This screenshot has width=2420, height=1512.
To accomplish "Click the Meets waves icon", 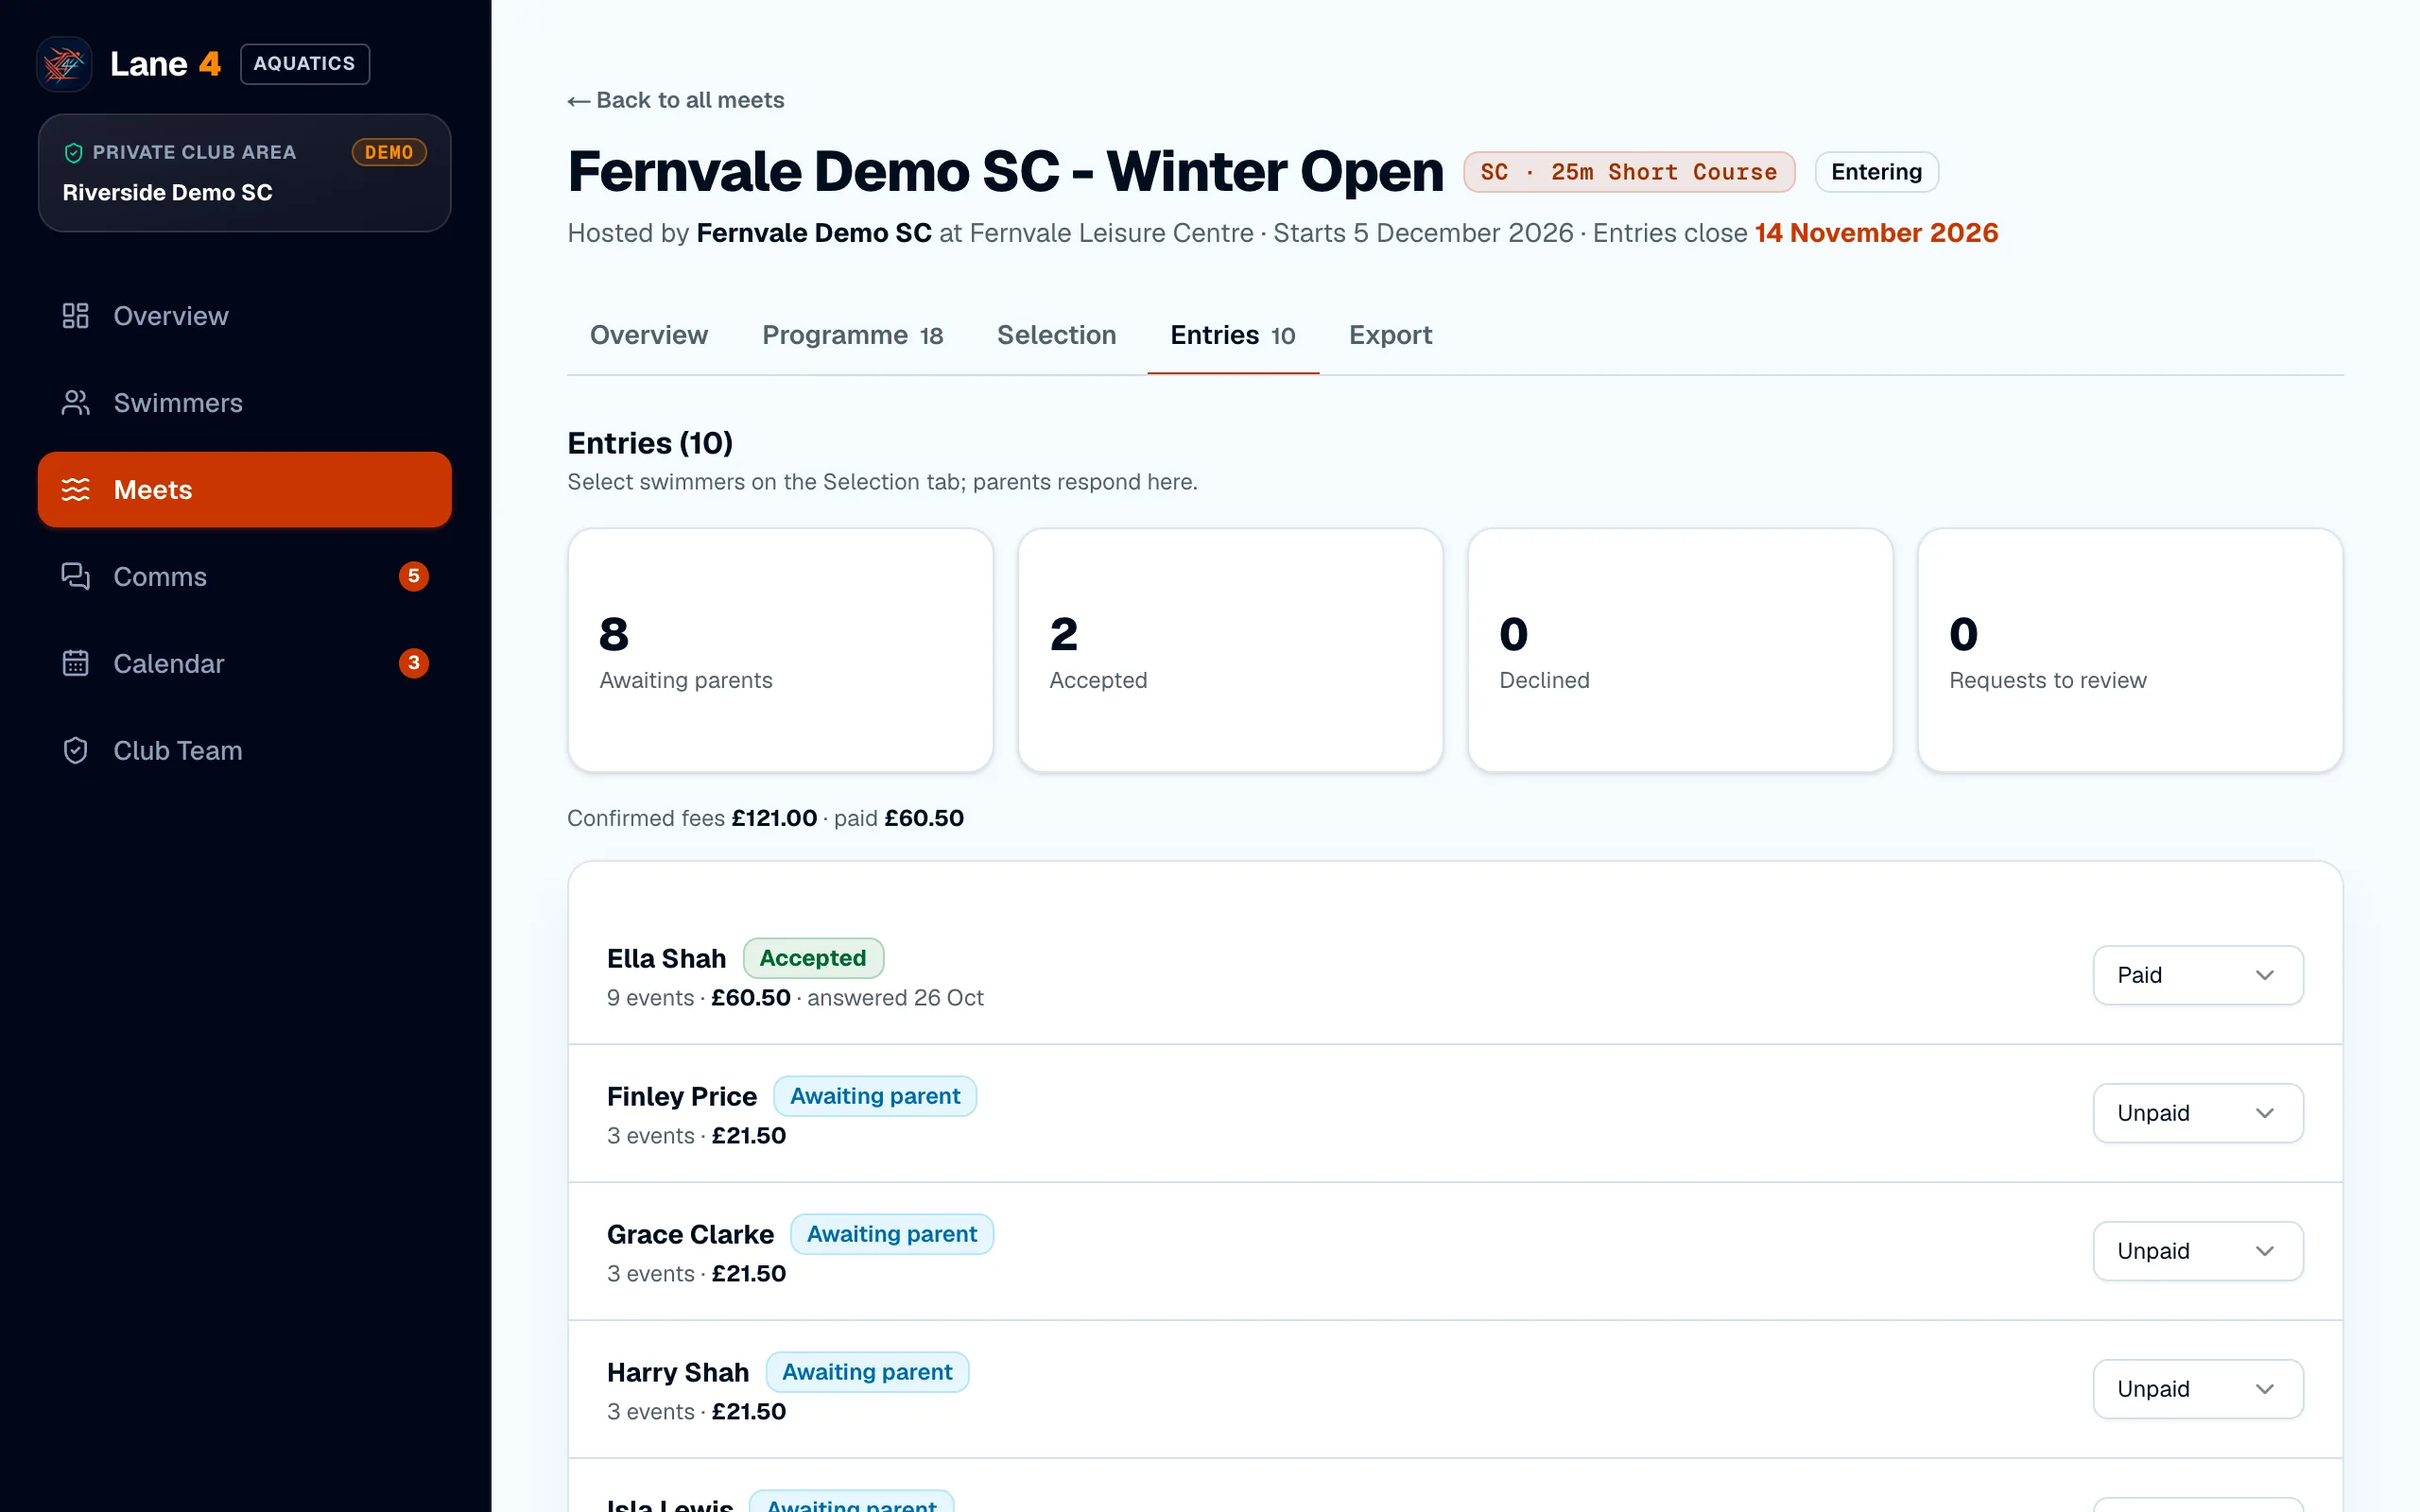I will [x=75, y=490].
